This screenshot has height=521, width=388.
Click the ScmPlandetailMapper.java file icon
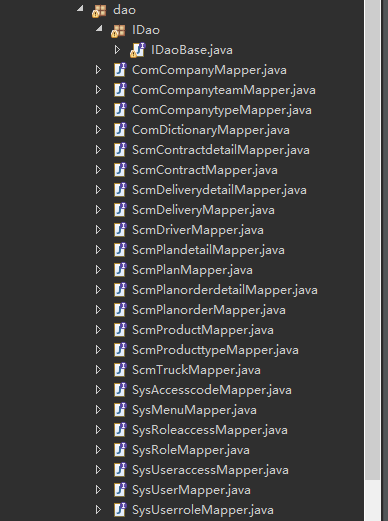tap(120, 250)
